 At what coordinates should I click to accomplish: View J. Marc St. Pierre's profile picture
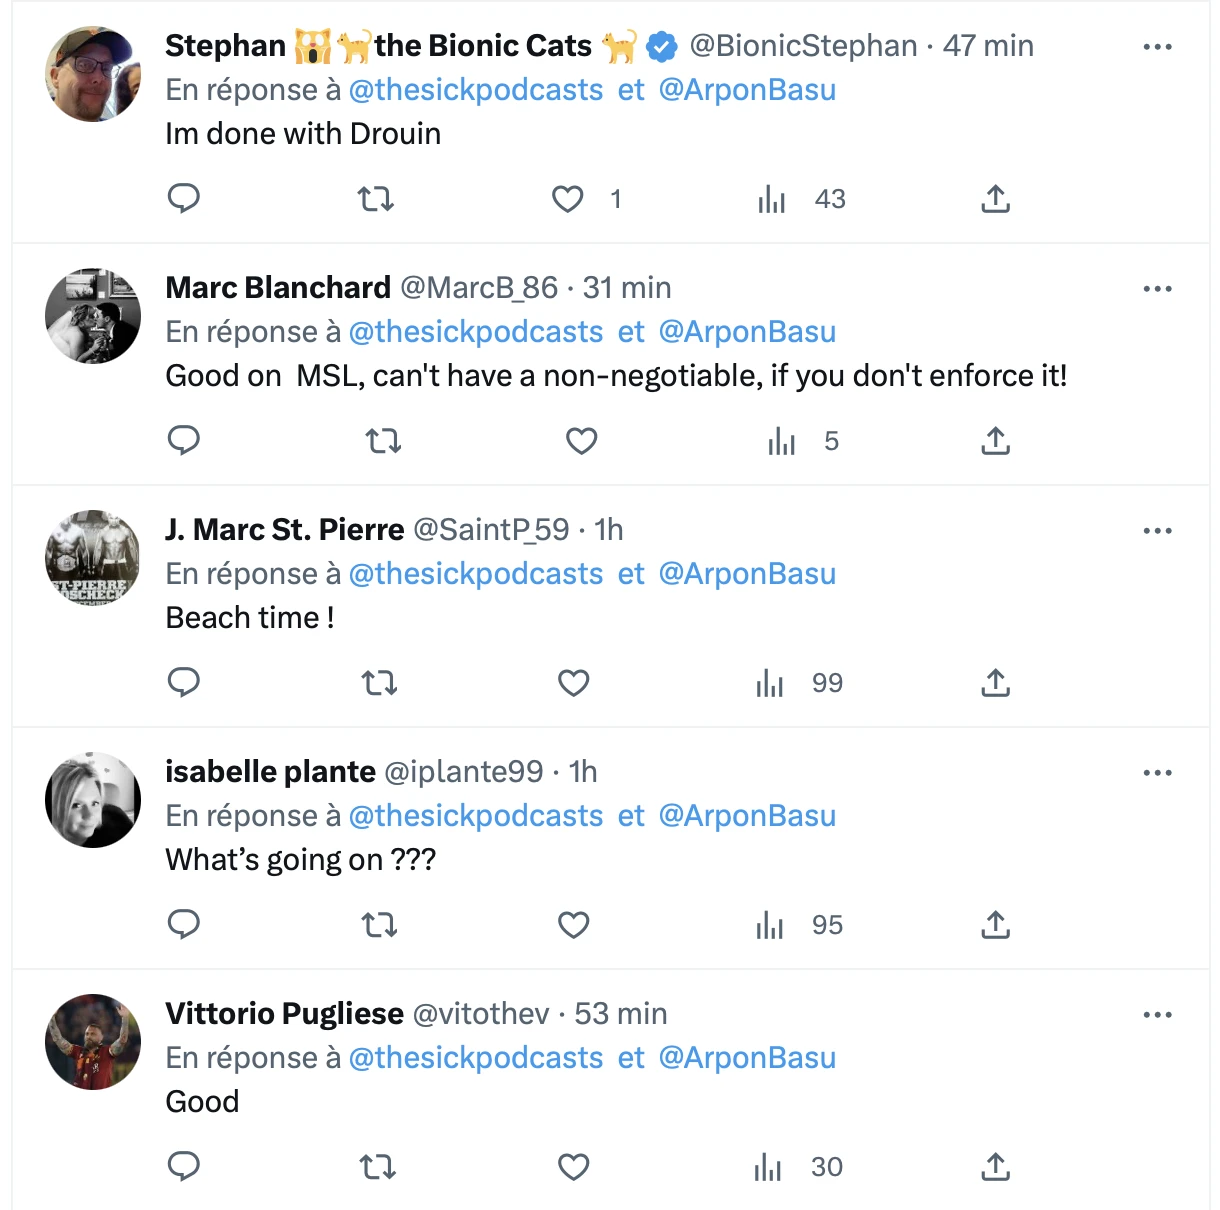pos(93,558)
